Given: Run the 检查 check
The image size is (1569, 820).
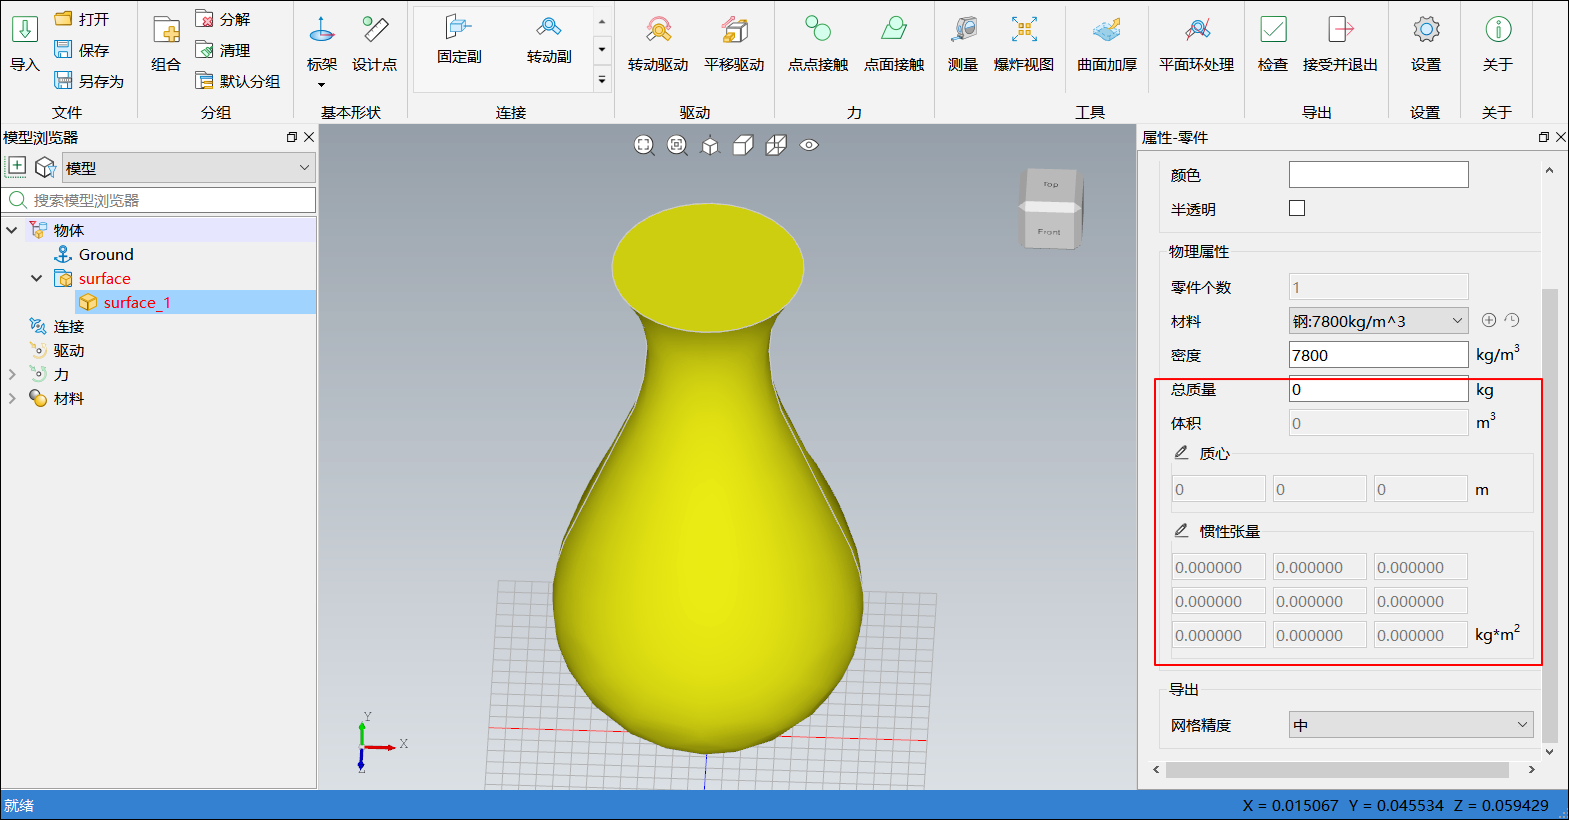Looking at the screenshot, I should [x=1273, y=43].
